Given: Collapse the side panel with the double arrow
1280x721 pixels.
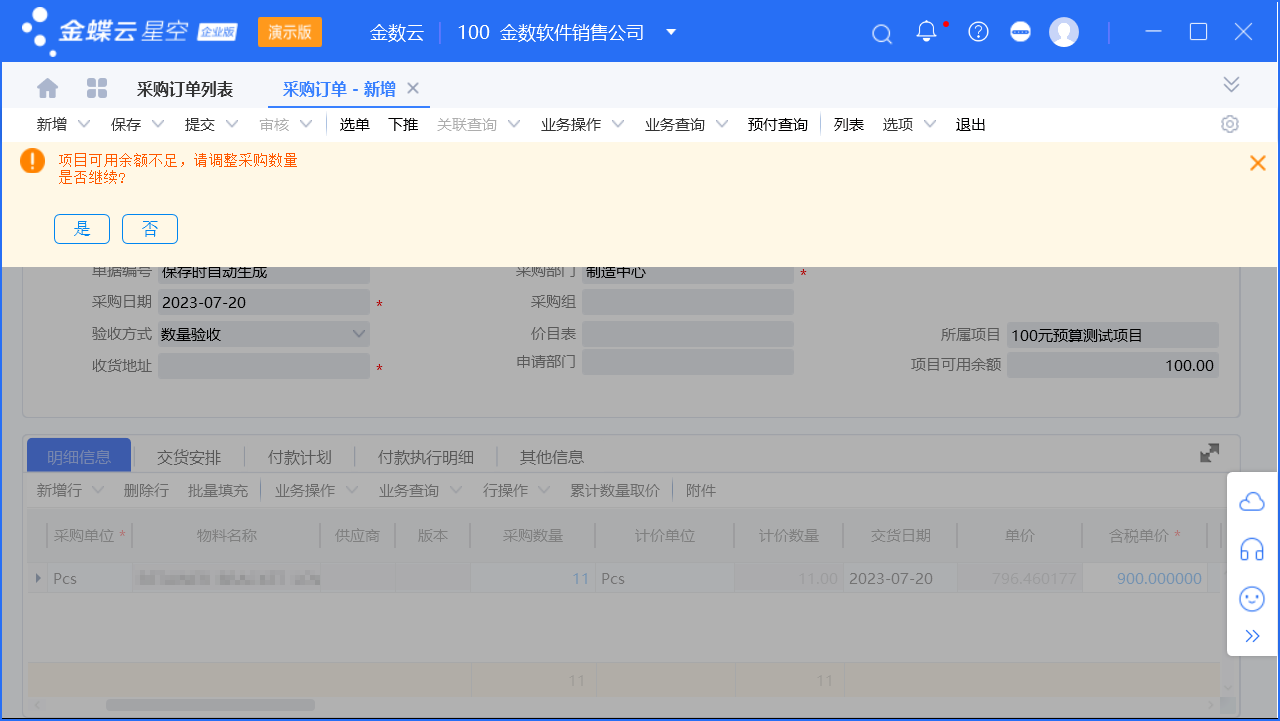Looking at the screenshot, I should click(1252, 636).
